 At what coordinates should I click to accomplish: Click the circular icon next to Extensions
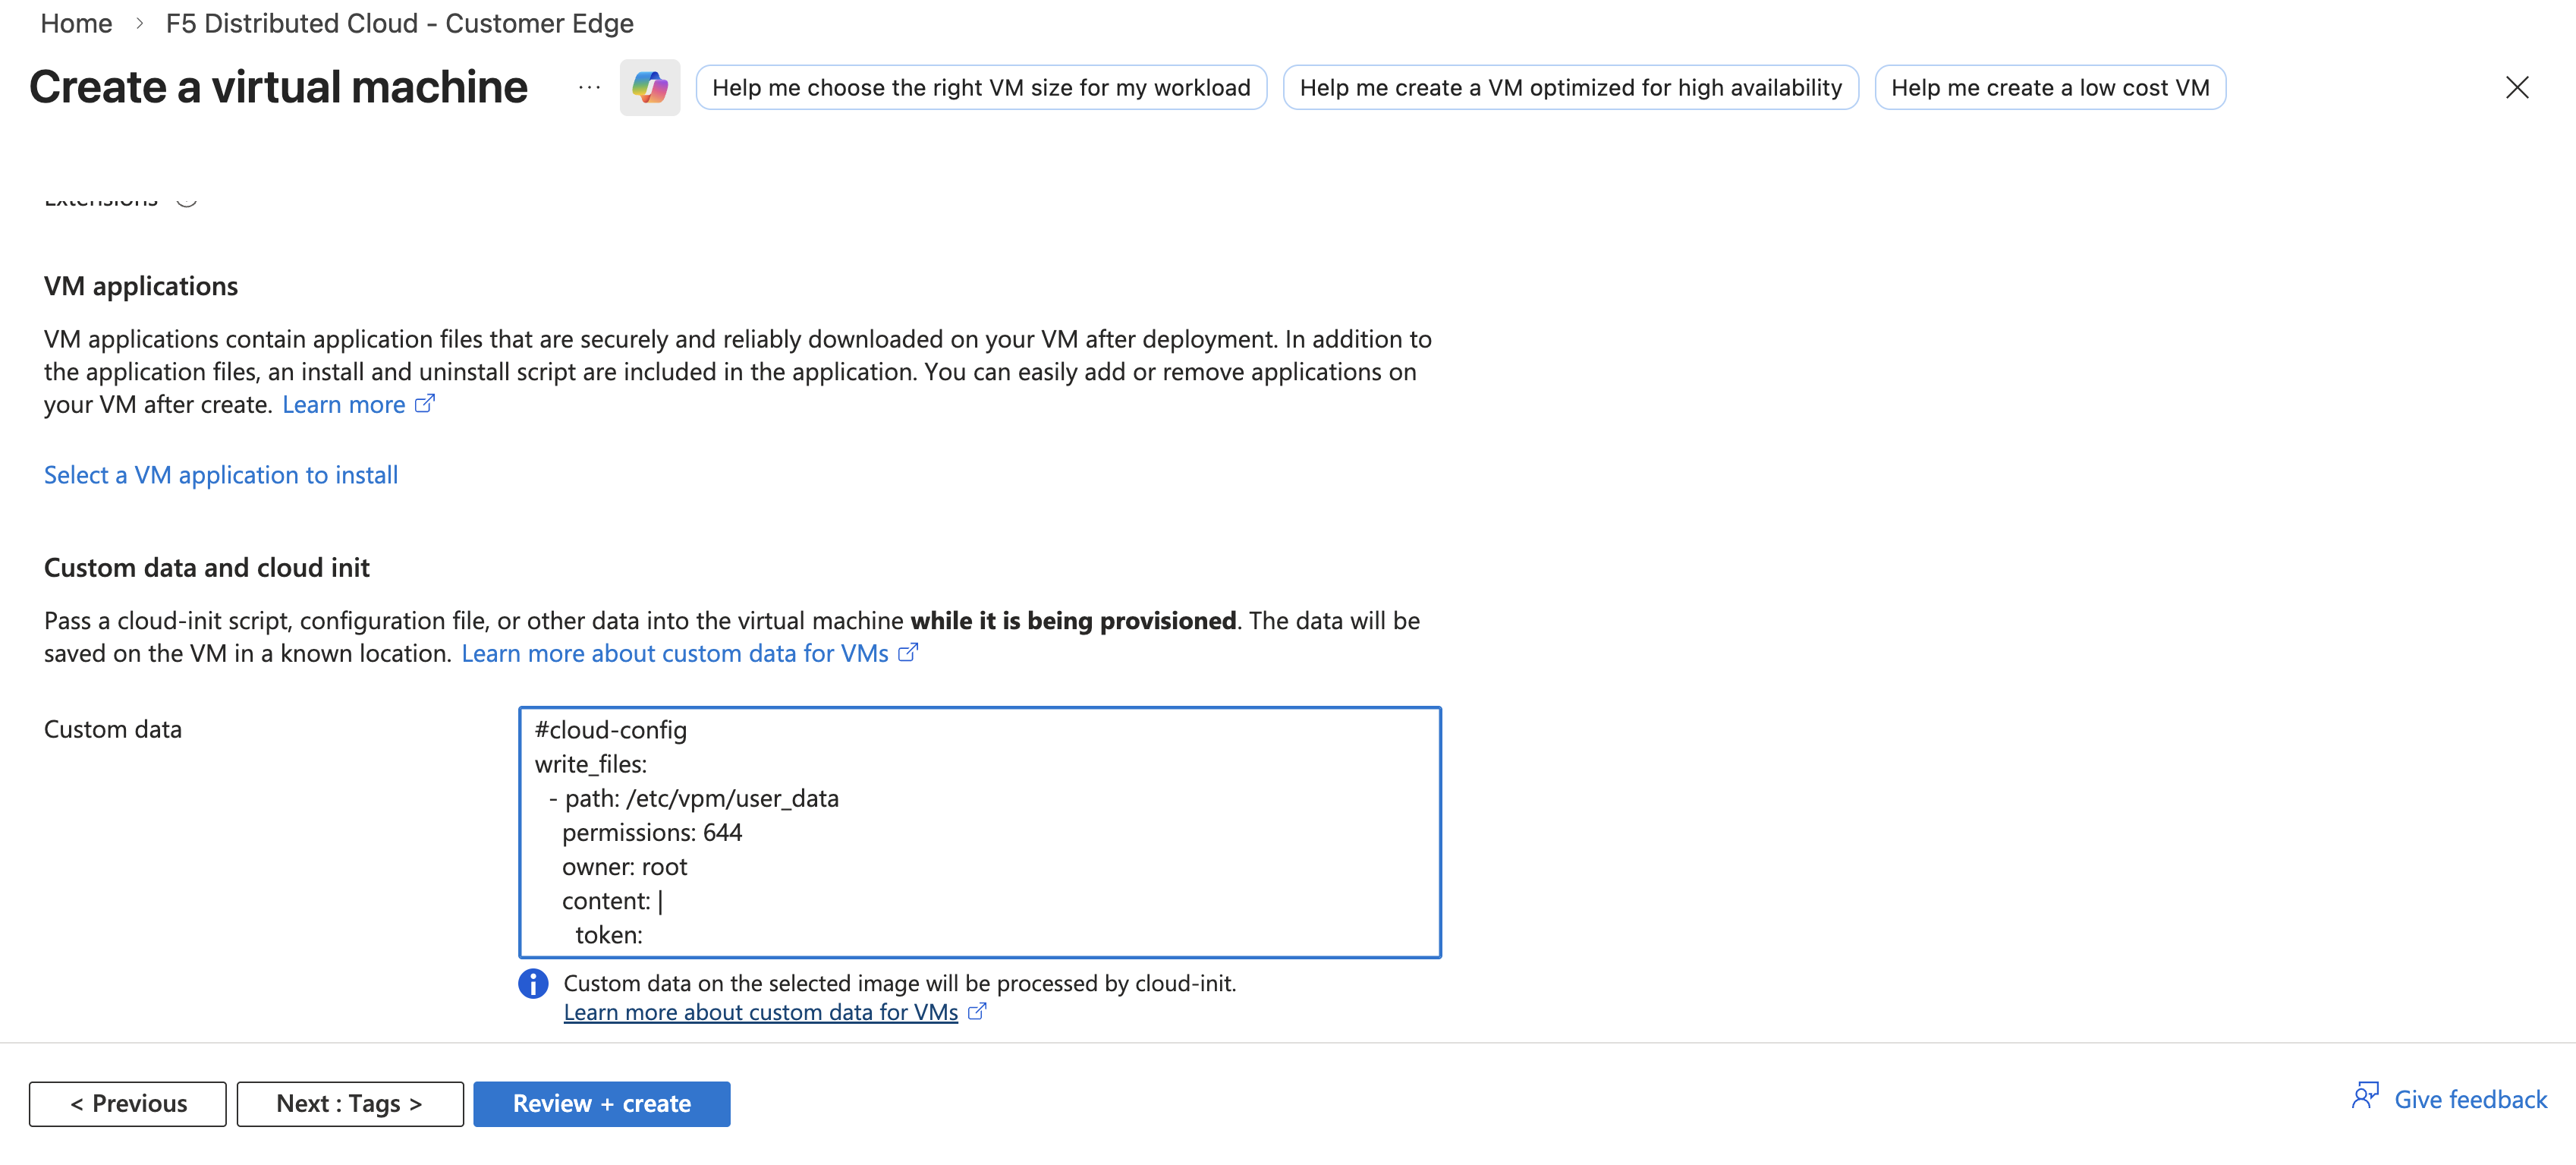187,198
